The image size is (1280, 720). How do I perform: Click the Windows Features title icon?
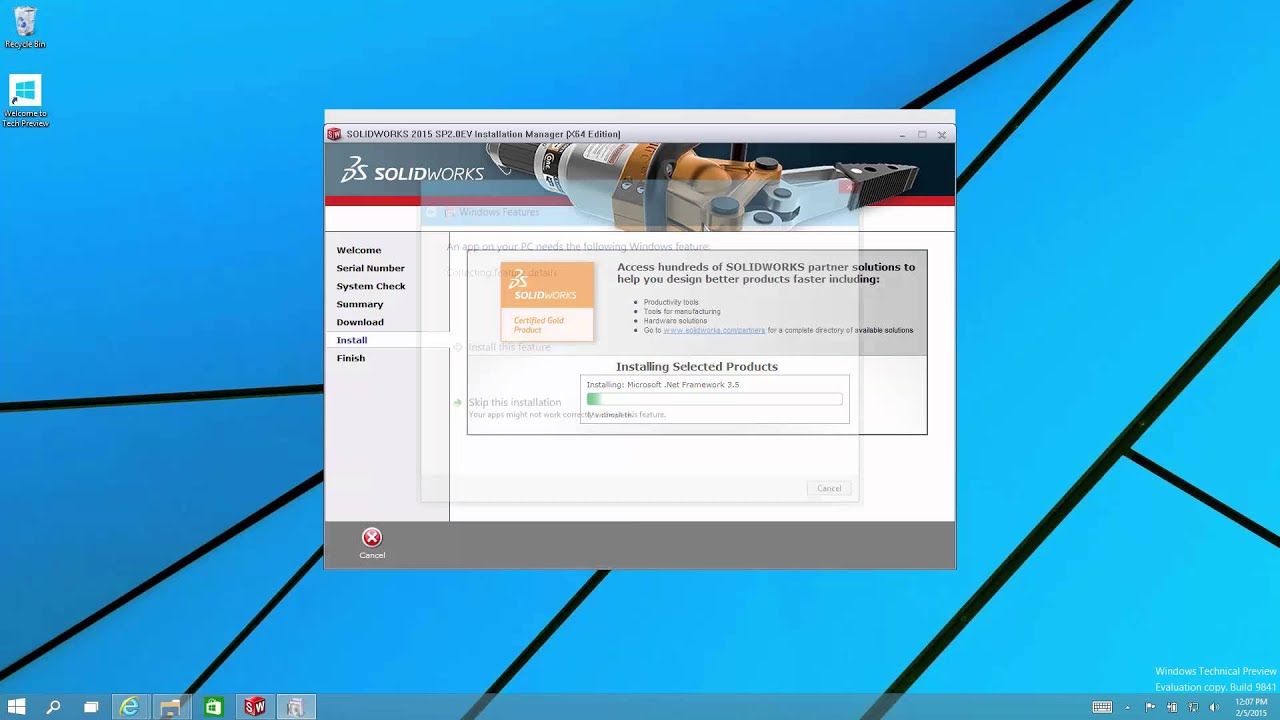pyautogui.click(x=450, y=212)
